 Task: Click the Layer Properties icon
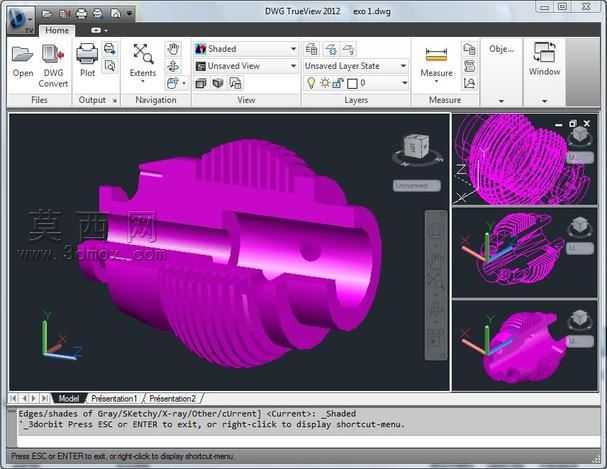click(x=311, y=49)
